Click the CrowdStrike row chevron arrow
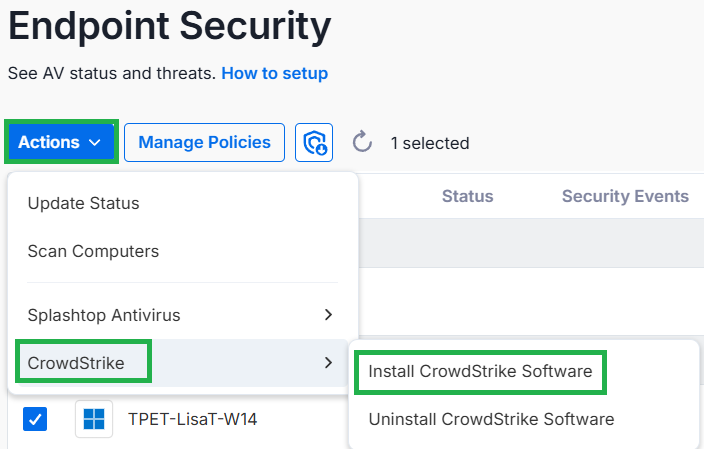This screenshot has height=449, width=704. click(x=329, y=363)
